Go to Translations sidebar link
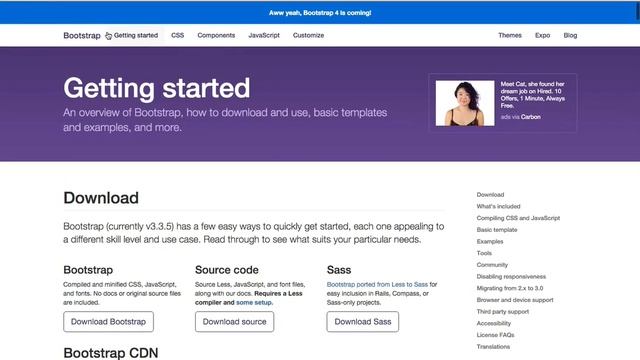This screenshot has width=640, height=360. [493, 347]
